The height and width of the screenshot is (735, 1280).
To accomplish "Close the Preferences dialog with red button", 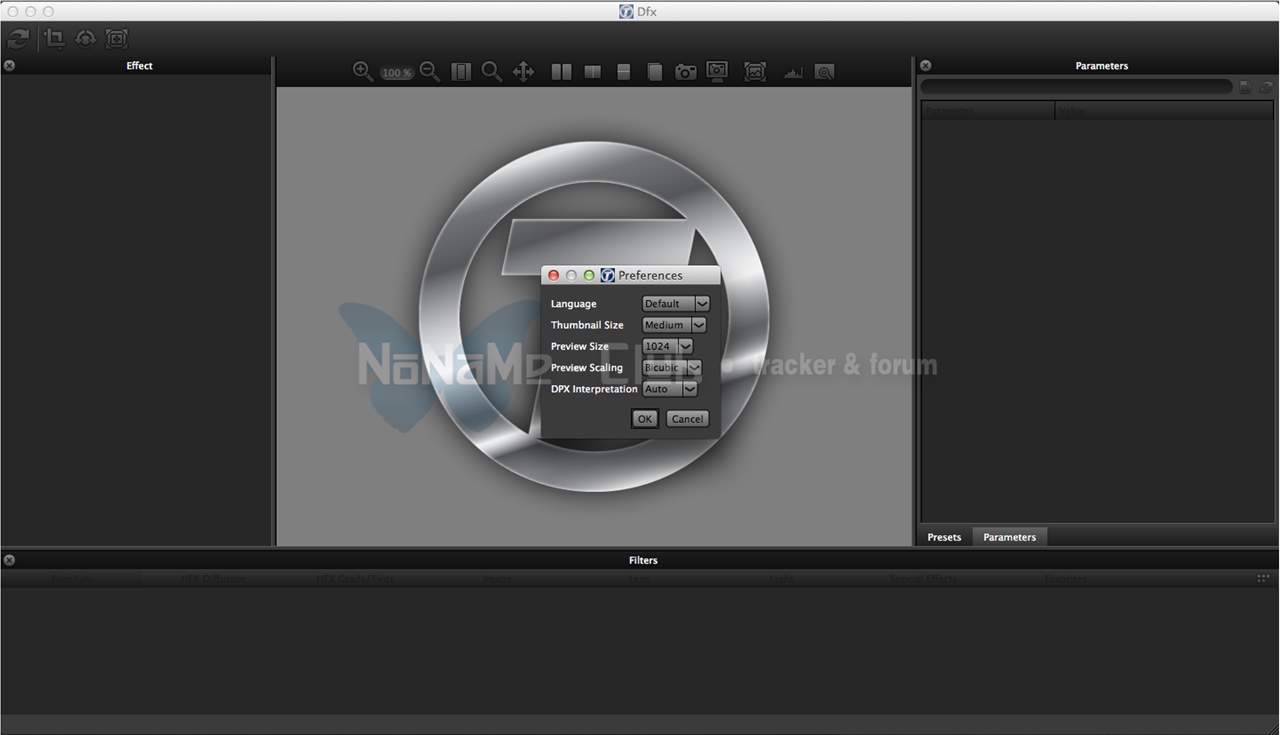I will pyautogui.click(x=554, y=275).
